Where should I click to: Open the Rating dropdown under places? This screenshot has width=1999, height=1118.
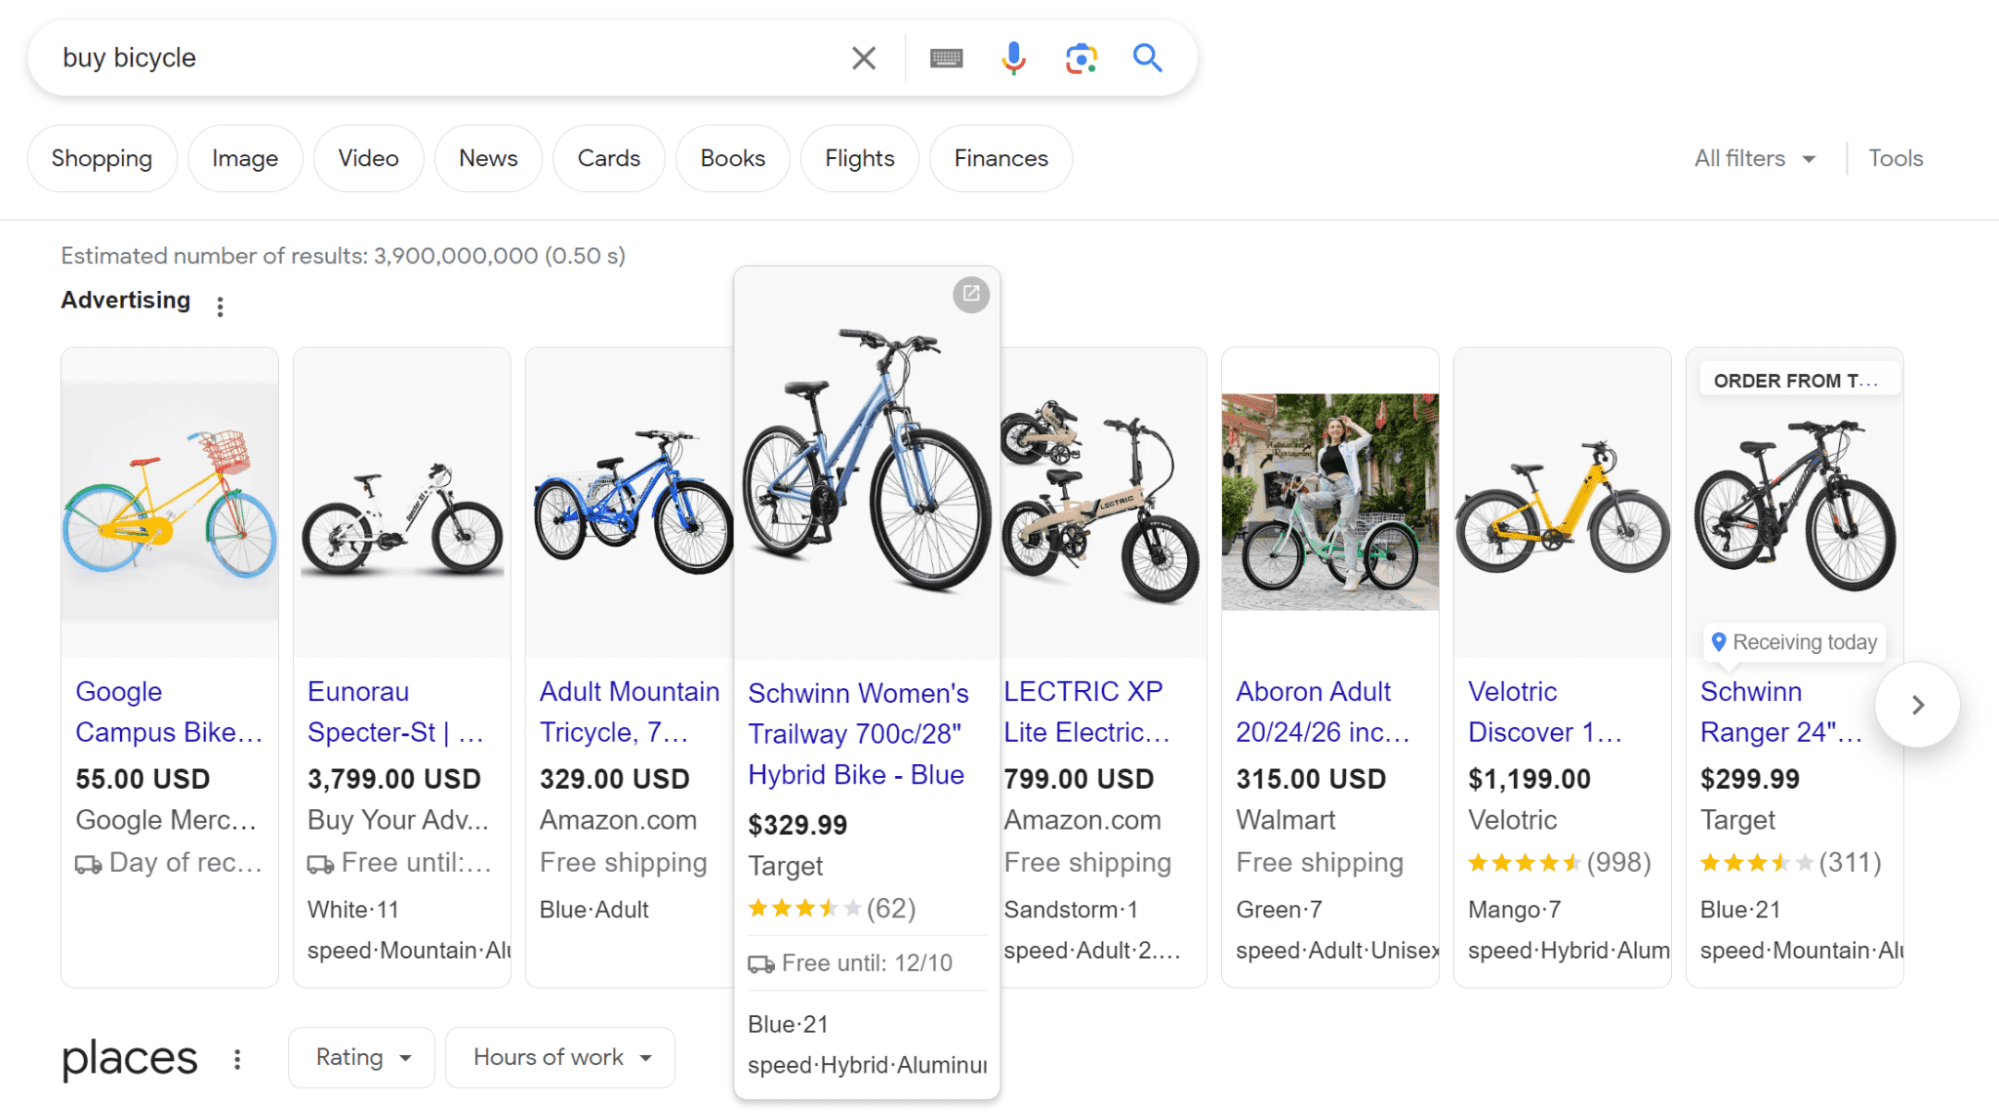[x=360, y=1056]
